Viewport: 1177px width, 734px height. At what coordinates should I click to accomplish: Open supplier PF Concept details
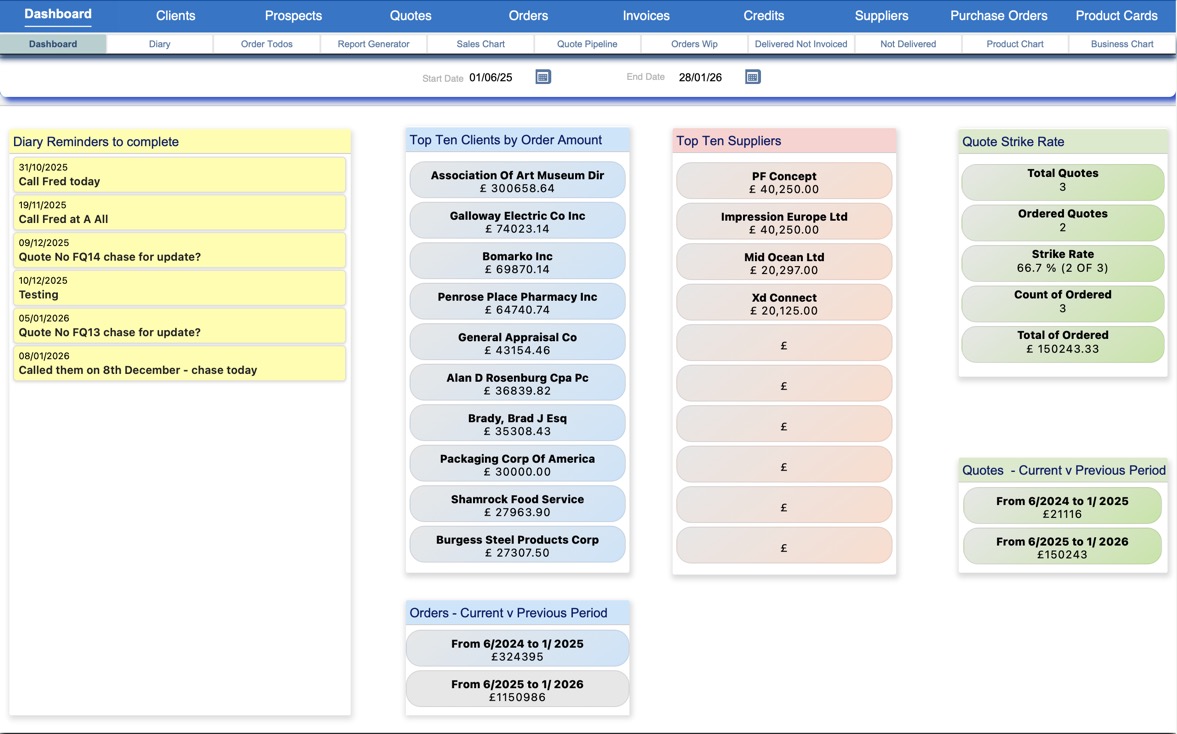click(x=784, y=182)
